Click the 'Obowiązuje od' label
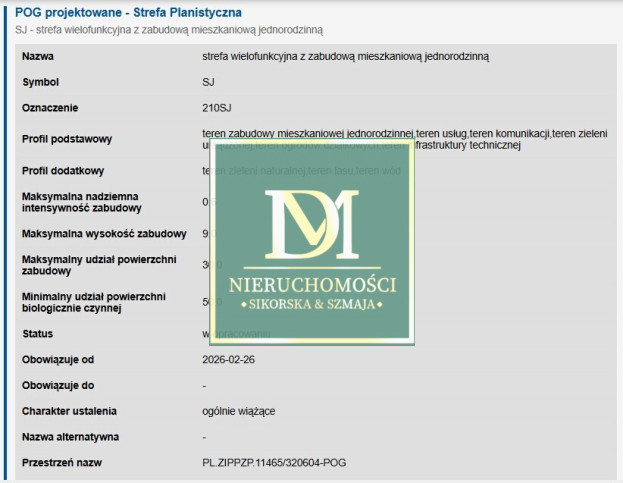623x483 pixels. click(58, 360)
